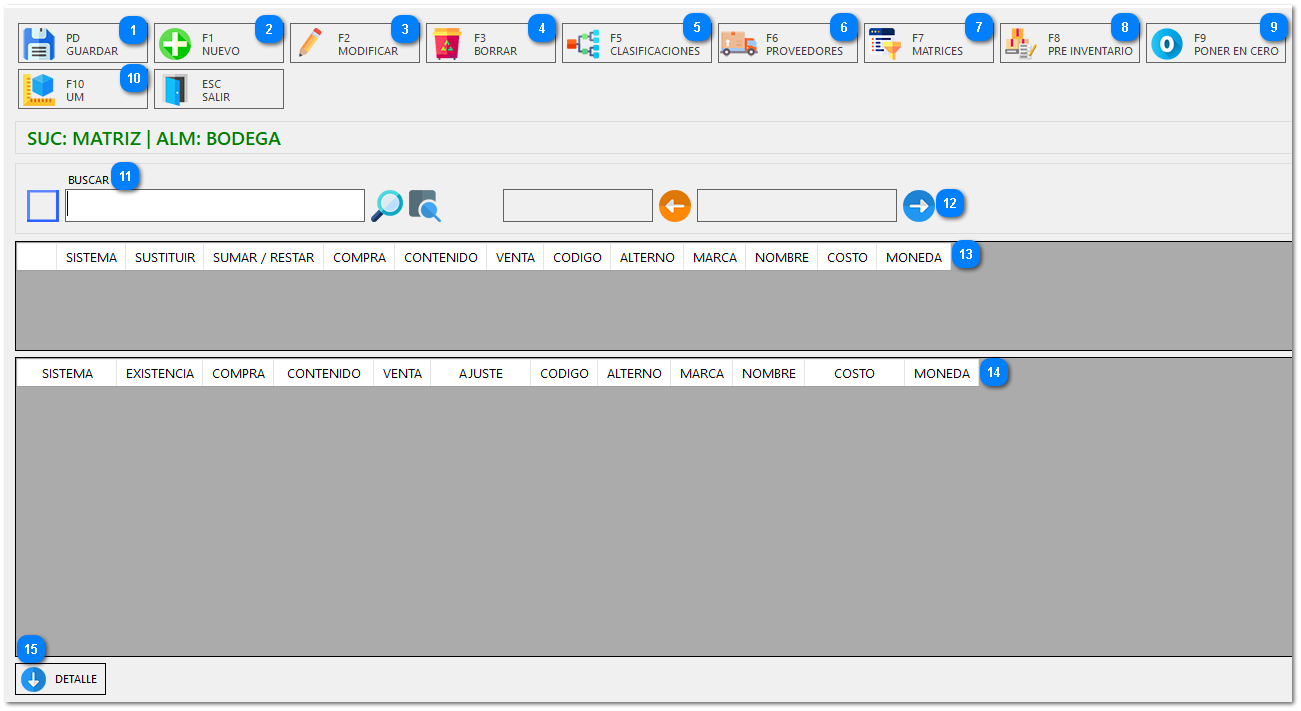Click the Borrar trash bin icon

447,44
